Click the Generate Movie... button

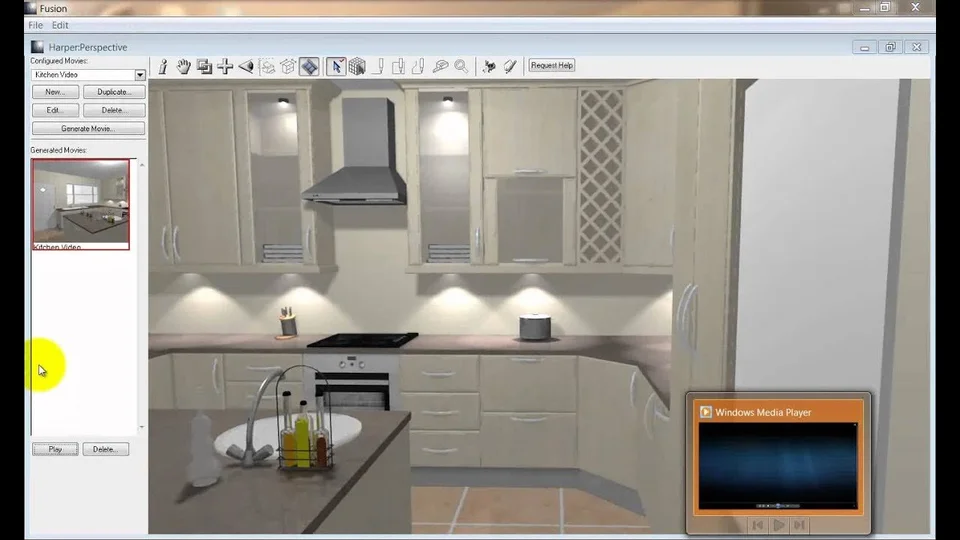click(88, 129)
